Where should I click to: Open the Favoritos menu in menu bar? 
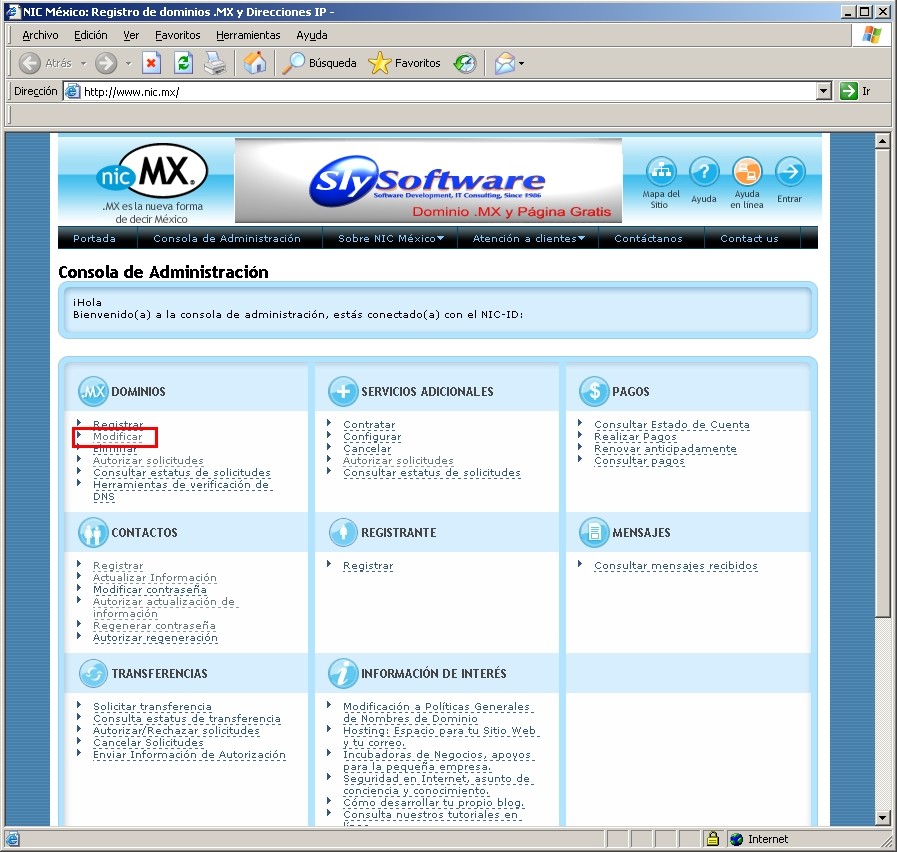pos(177,35)
